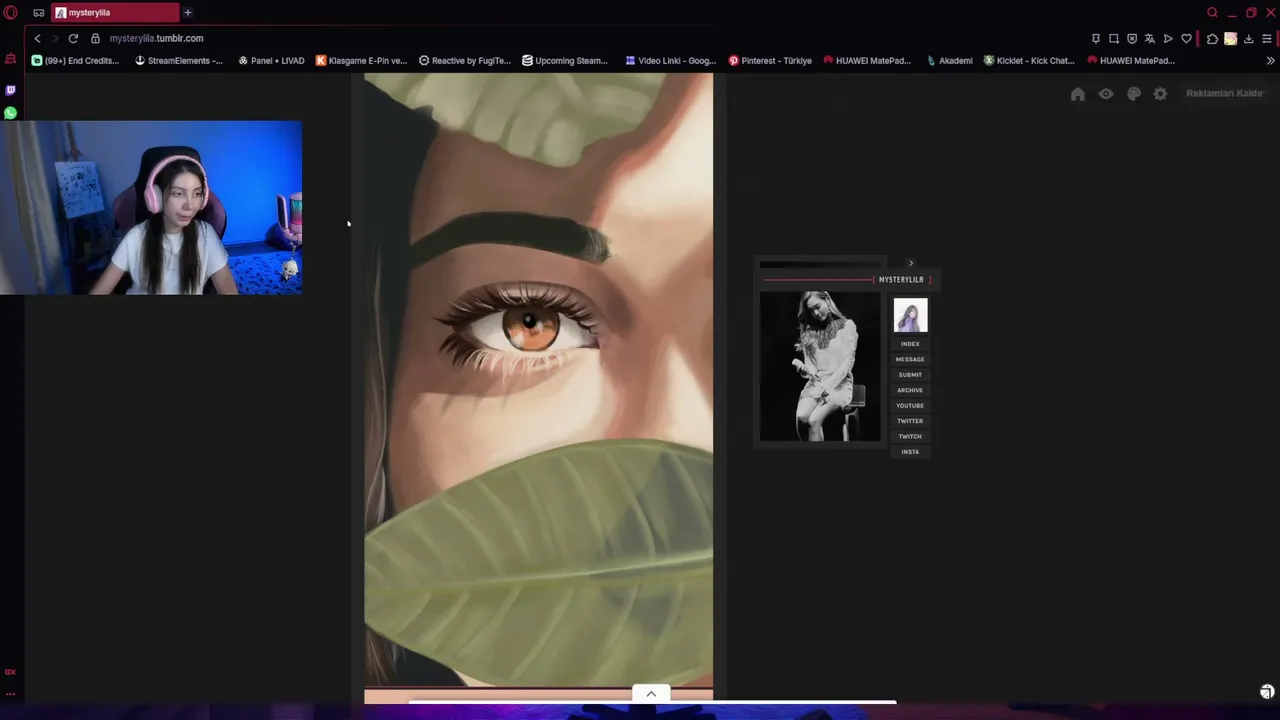Click the pin icon in address bar
The image size is (1280, 720).
click(x=1096, y=38)
